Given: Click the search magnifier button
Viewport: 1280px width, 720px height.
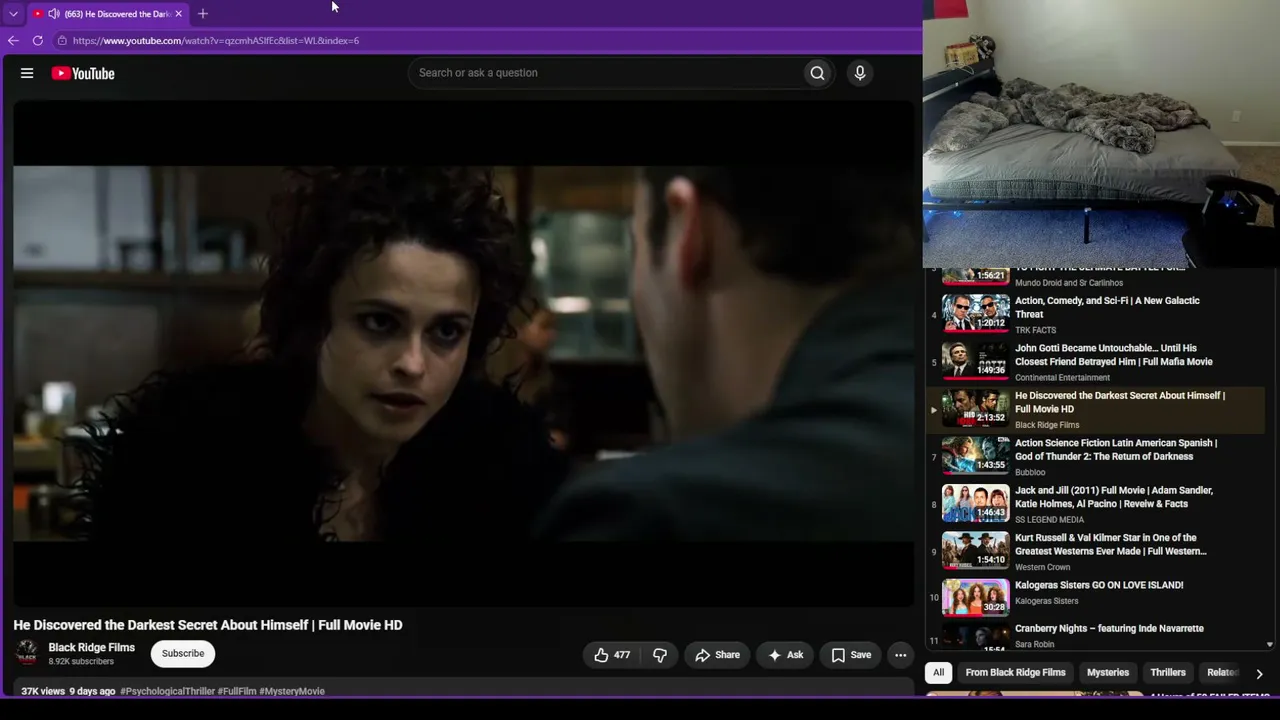Looking at the screenshot, I should (817, 73).
